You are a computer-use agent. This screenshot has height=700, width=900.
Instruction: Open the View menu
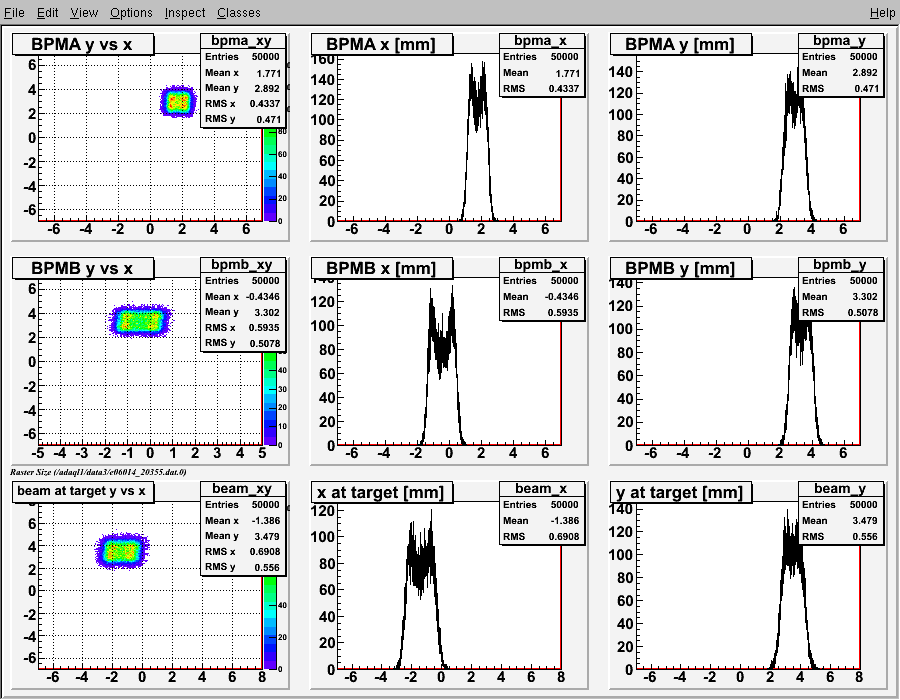[x=84, y=13]
